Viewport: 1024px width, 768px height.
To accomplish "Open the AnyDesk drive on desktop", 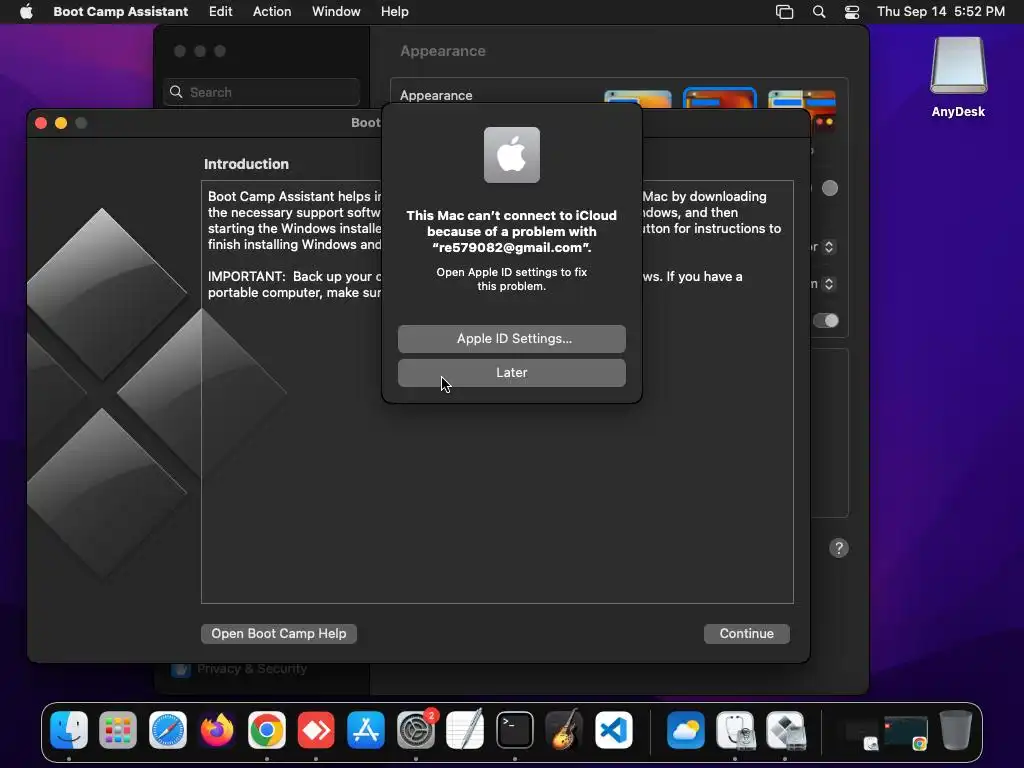I will pyautogui.click(x=958, y=76).
